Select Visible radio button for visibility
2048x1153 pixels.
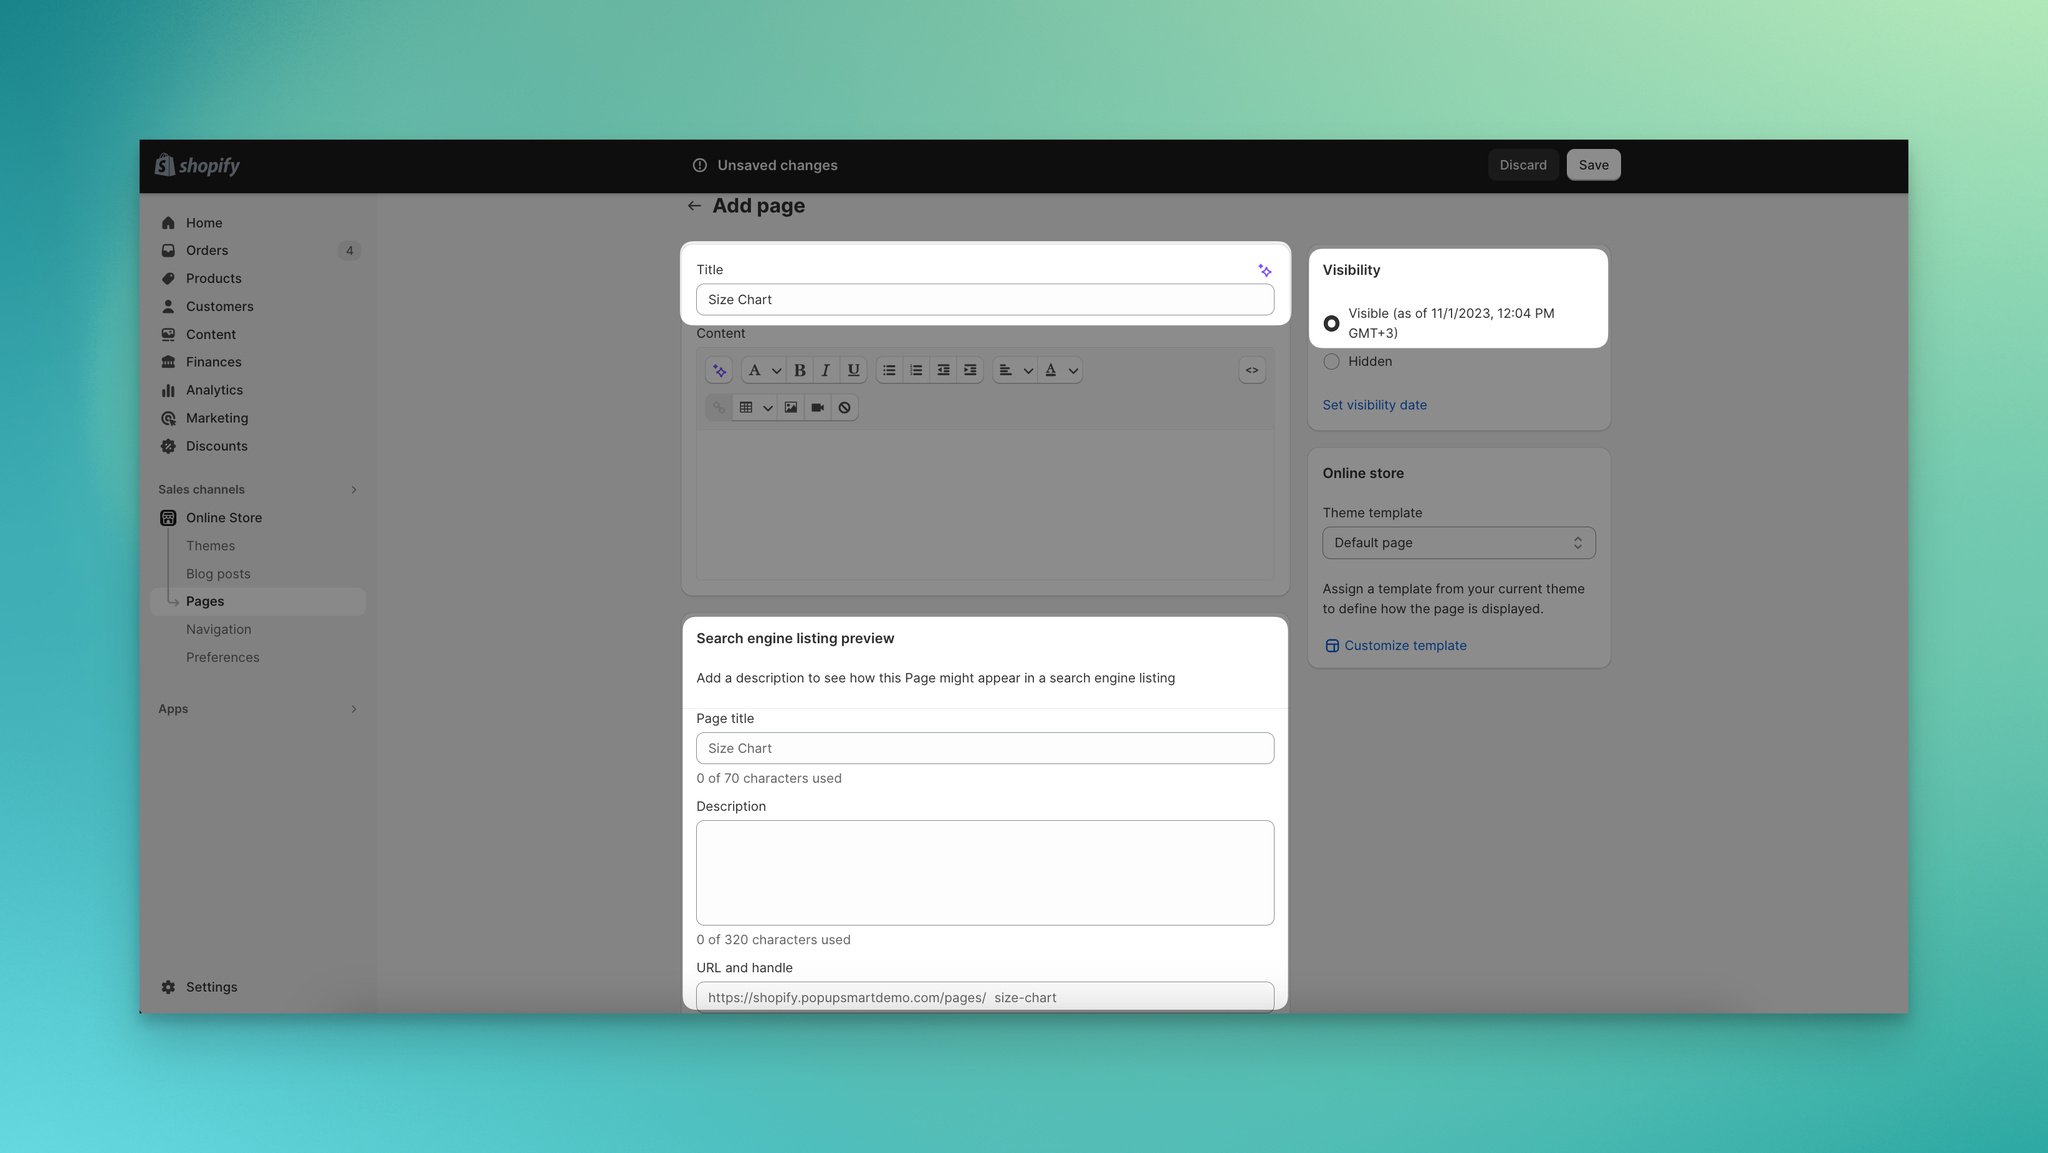pos(1331,323)
